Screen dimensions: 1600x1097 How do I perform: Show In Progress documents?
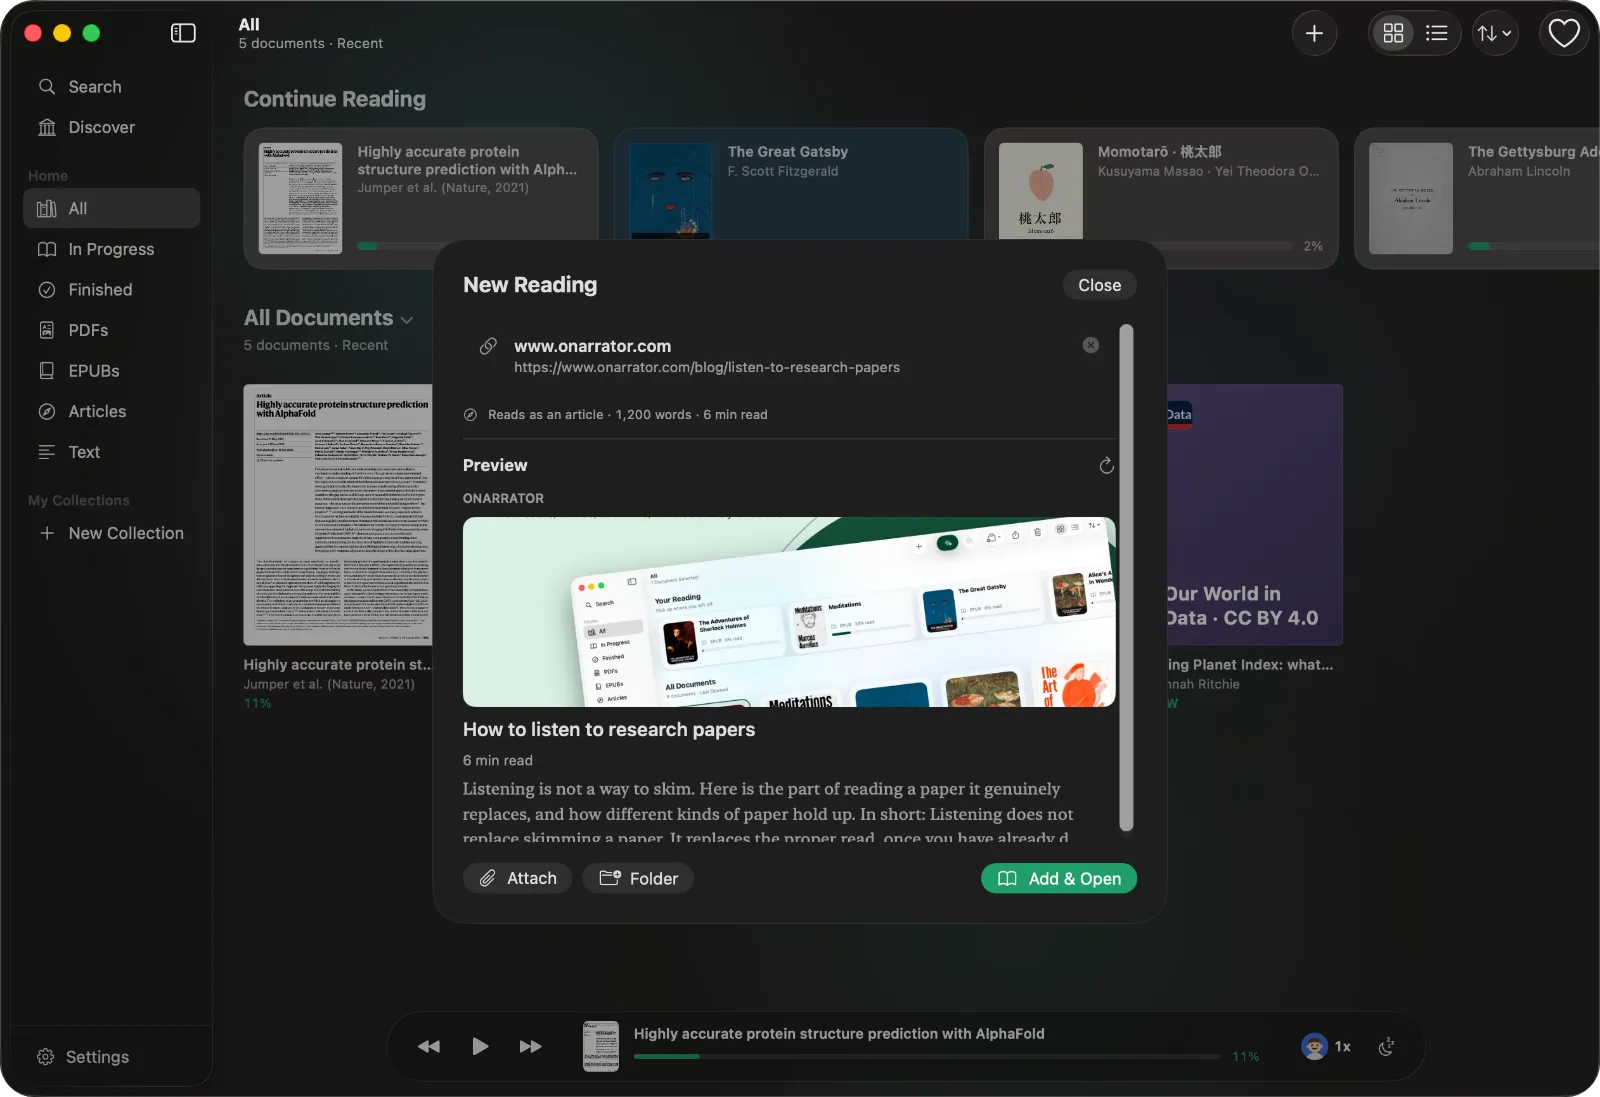(111, 249)
